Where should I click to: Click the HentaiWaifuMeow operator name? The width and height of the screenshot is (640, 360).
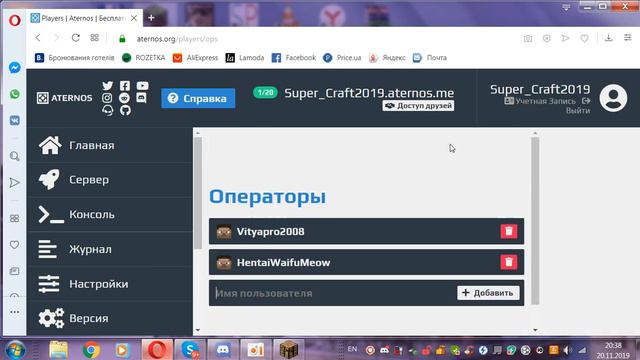283,262
